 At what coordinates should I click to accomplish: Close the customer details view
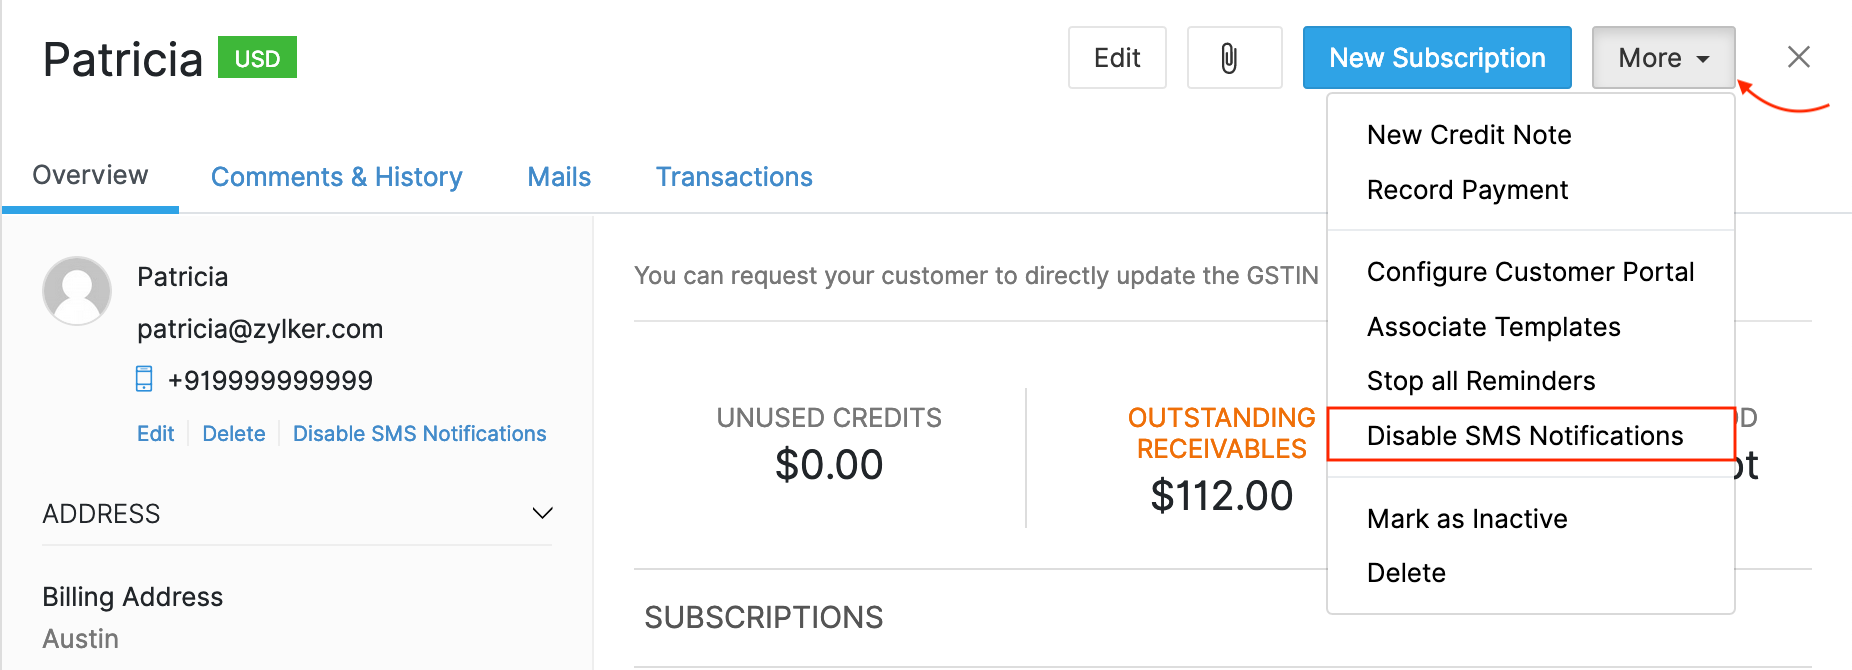coord(1799,57)
